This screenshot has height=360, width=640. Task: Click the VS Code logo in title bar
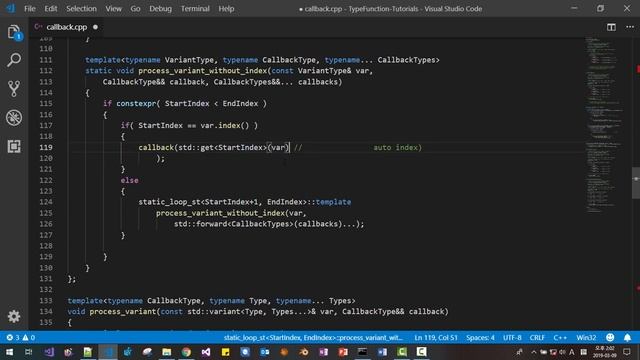(10, 9)
